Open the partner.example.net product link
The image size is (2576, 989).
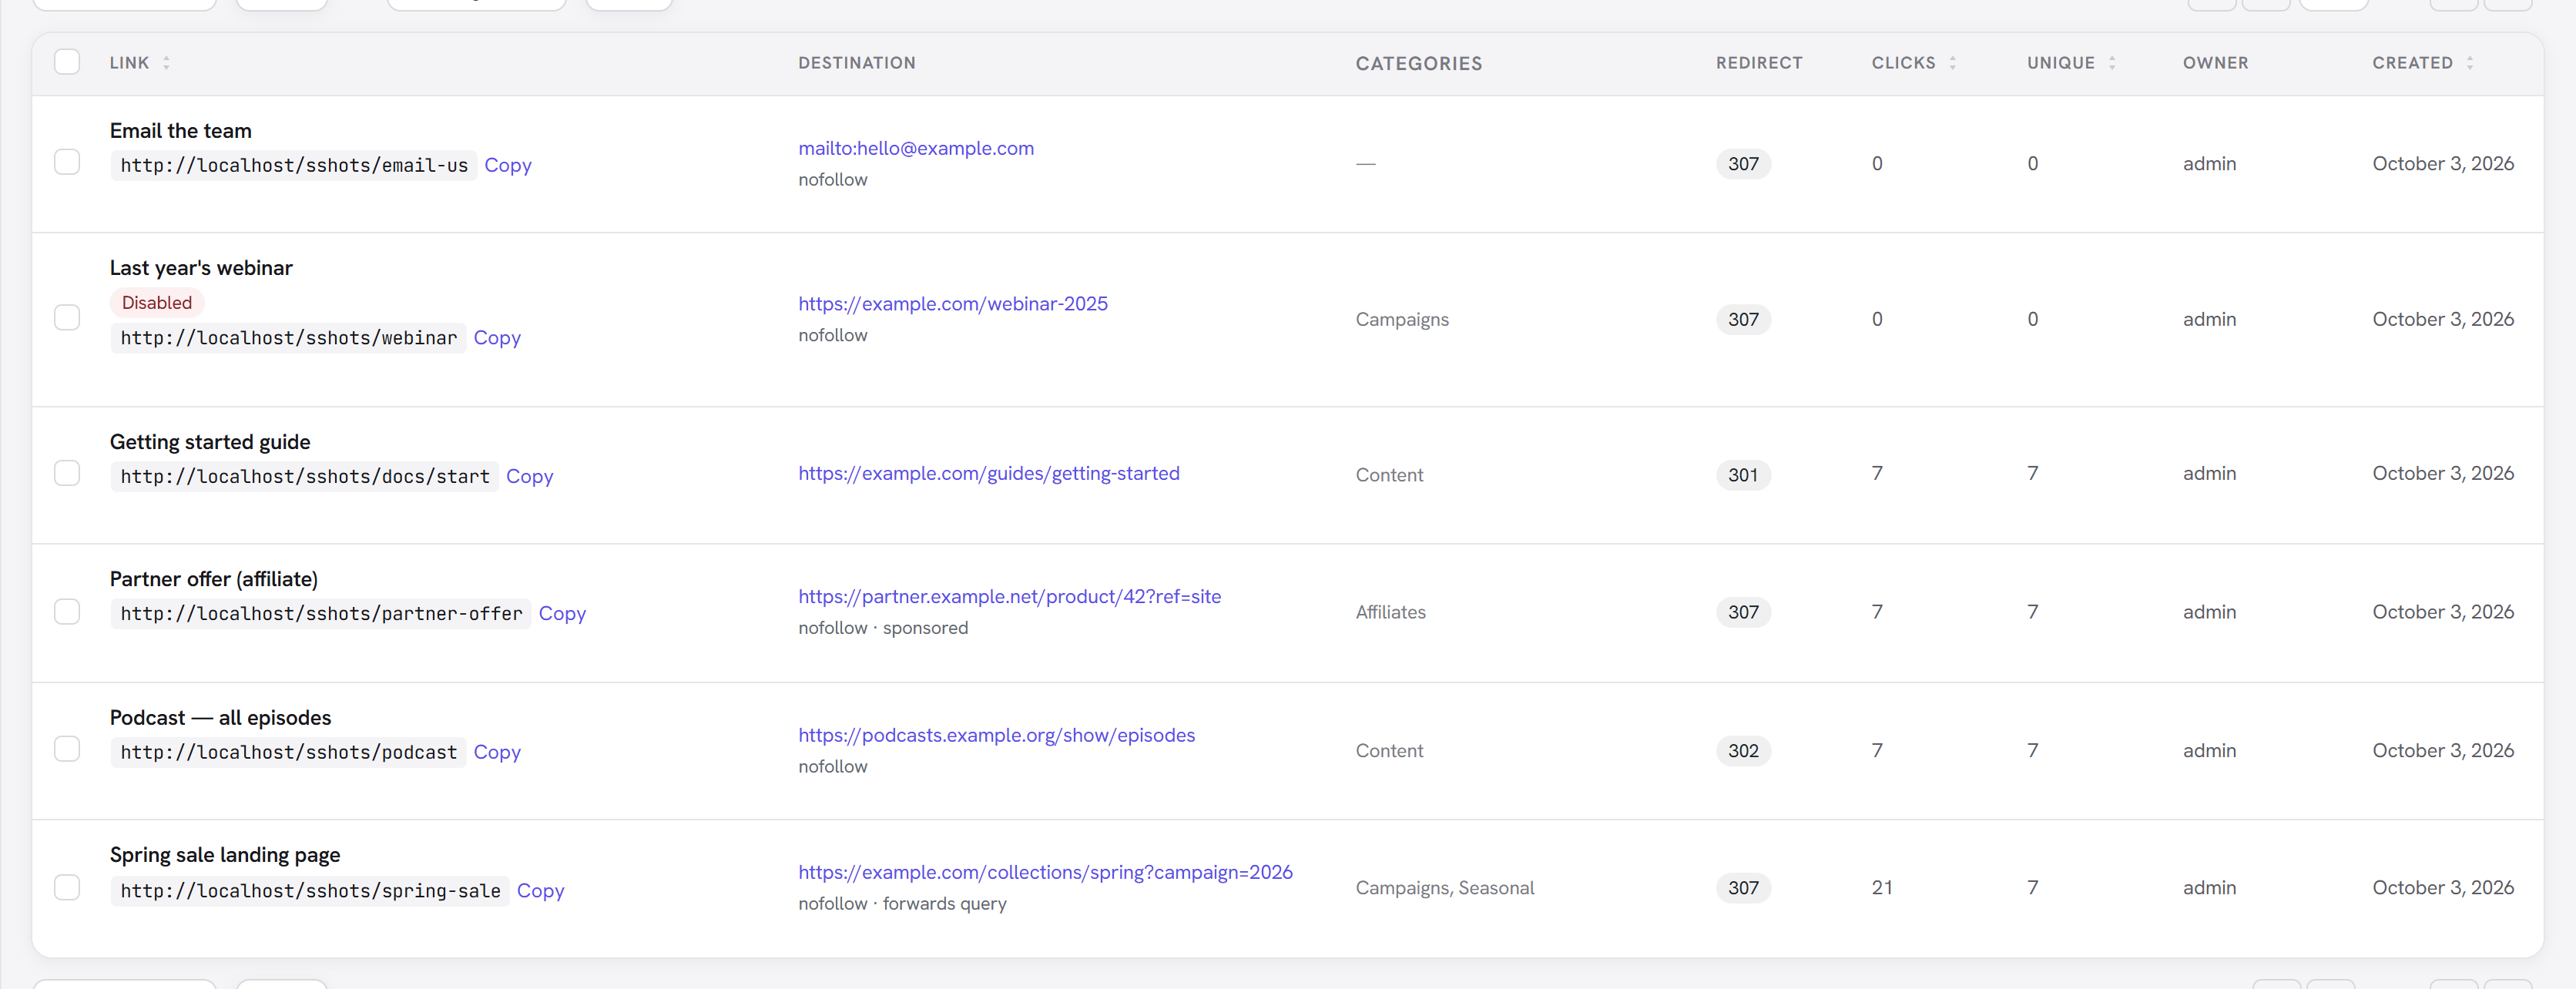[x=1009, y=596]
